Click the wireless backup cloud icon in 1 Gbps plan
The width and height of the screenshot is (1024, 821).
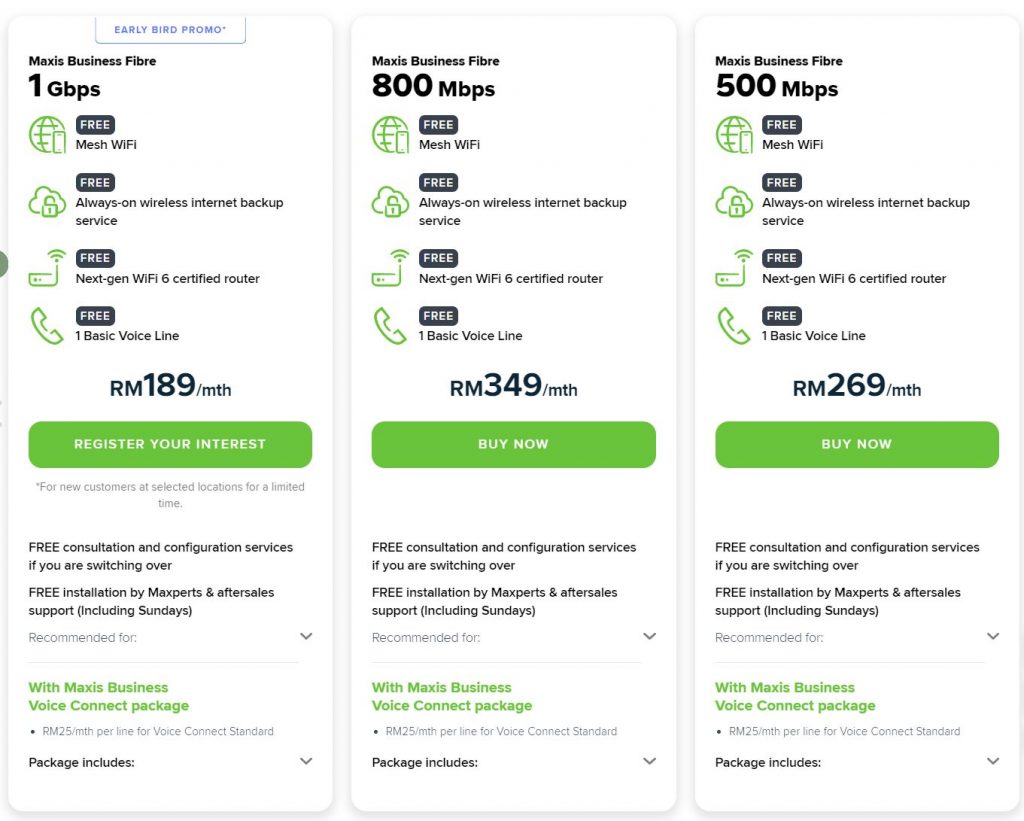(x=47, y=202)
